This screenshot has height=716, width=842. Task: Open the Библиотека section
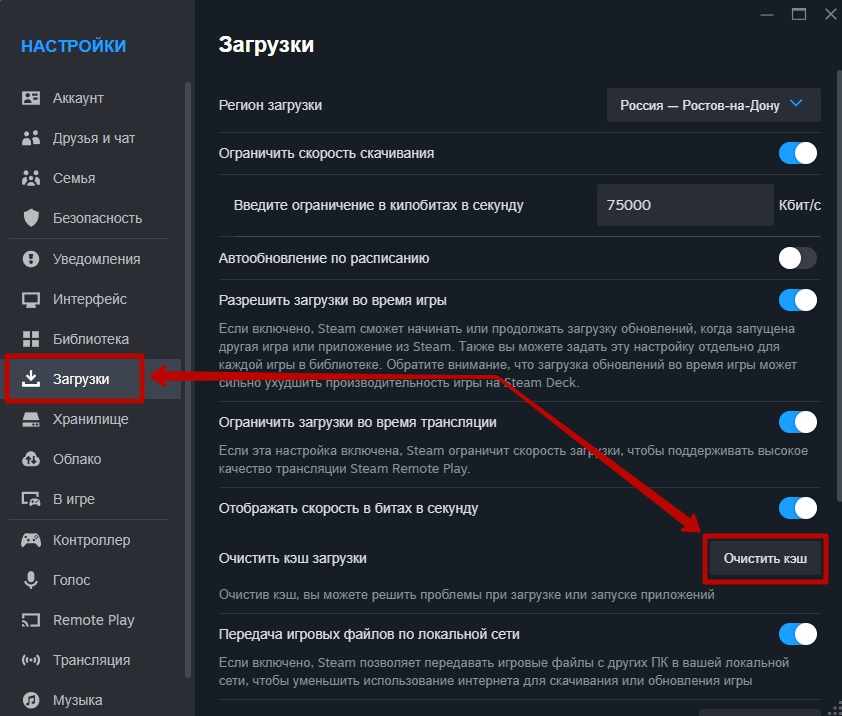[x=91, y=339]
